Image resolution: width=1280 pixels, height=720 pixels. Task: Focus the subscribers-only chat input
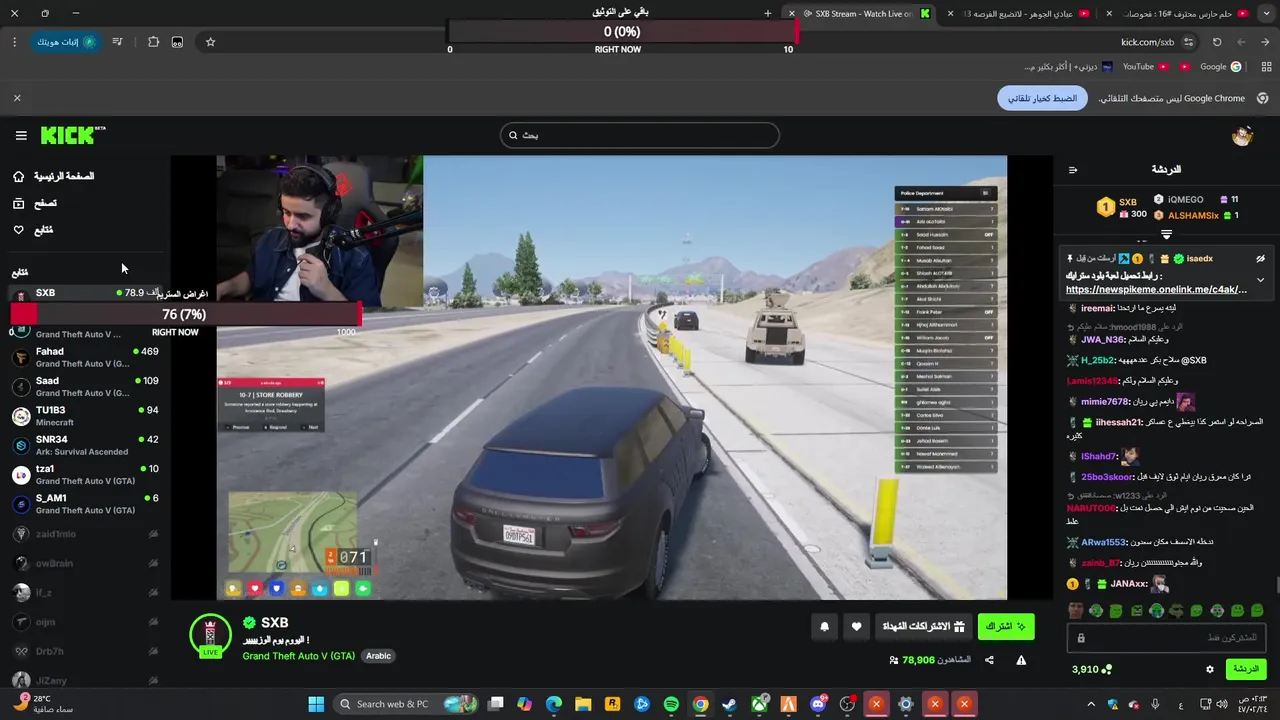(1166, 638)
